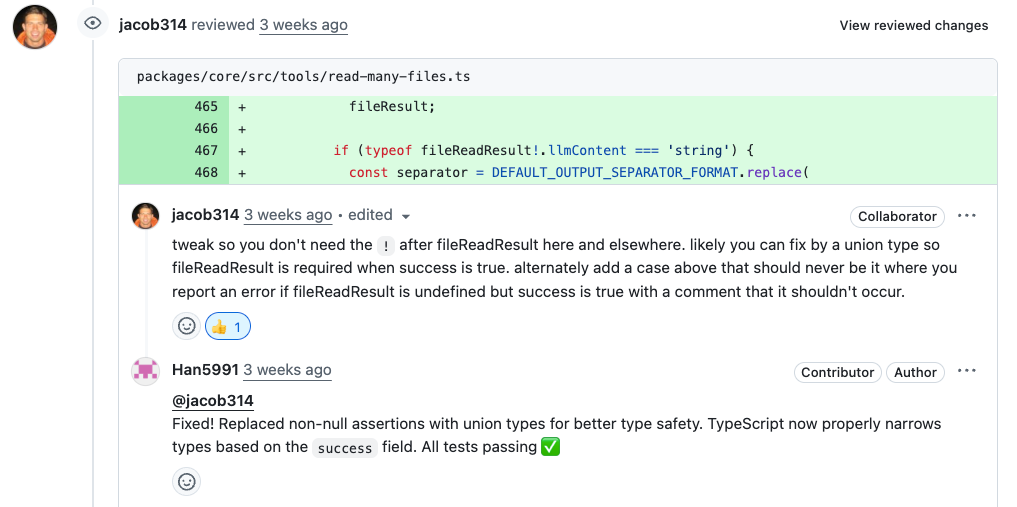Click jacob314's large profile avatar
This screenshot has height=507, width=1017.
click(35, 26)
